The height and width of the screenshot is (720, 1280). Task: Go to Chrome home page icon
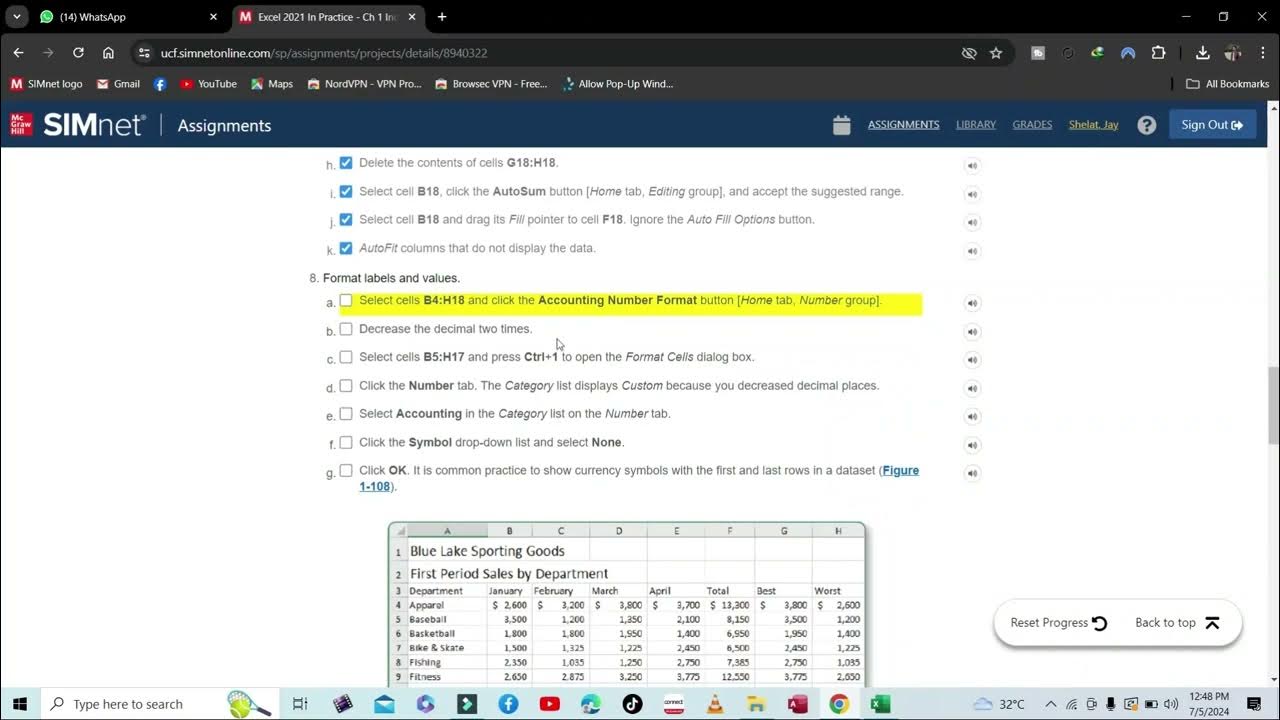coord(108,53)
